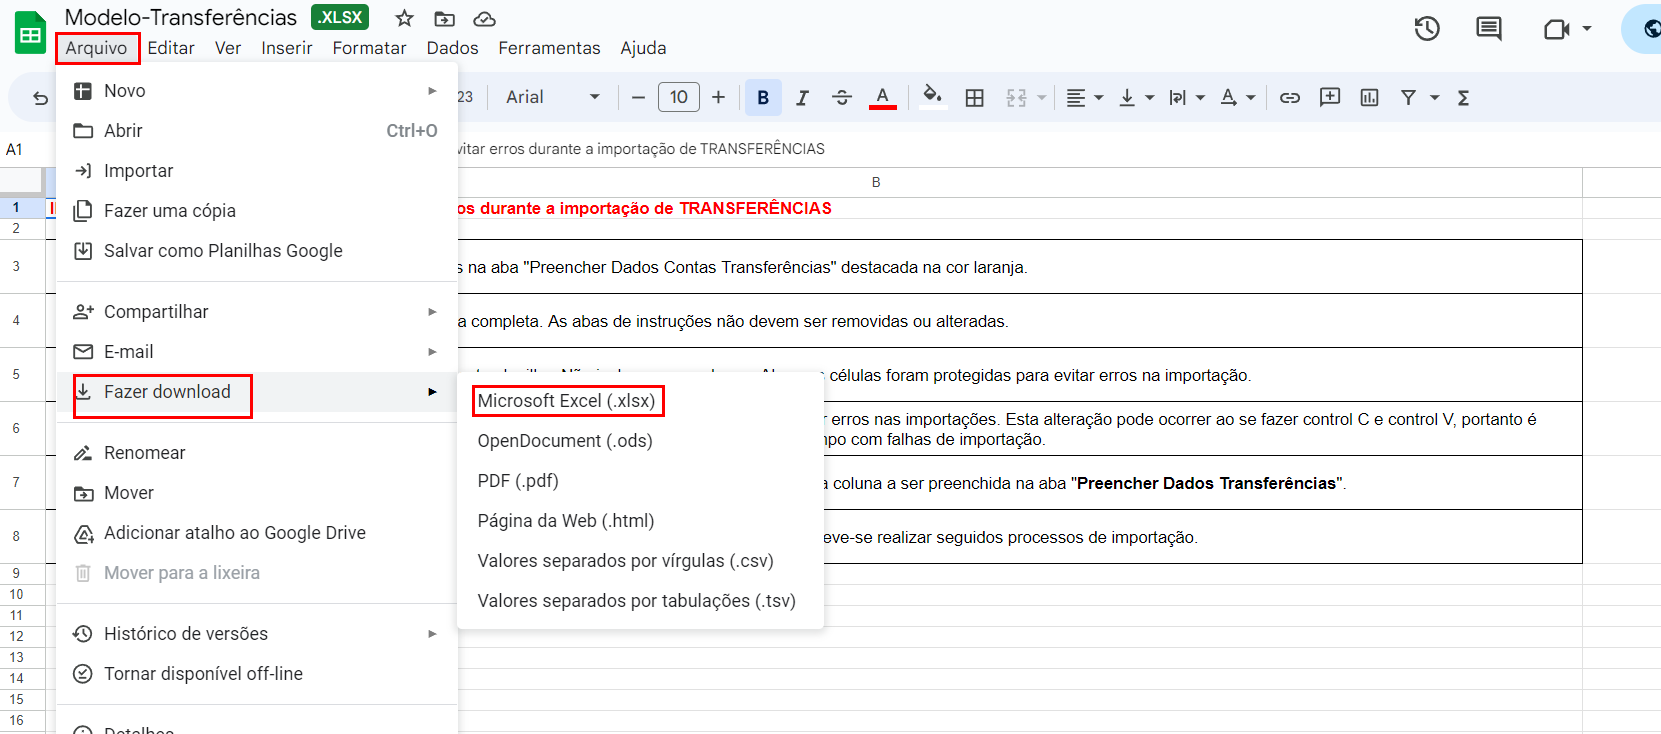The width and height of the screenshot is (1661, 734).
Task: Open the red text color picker
Action: (x=882, y=97)
